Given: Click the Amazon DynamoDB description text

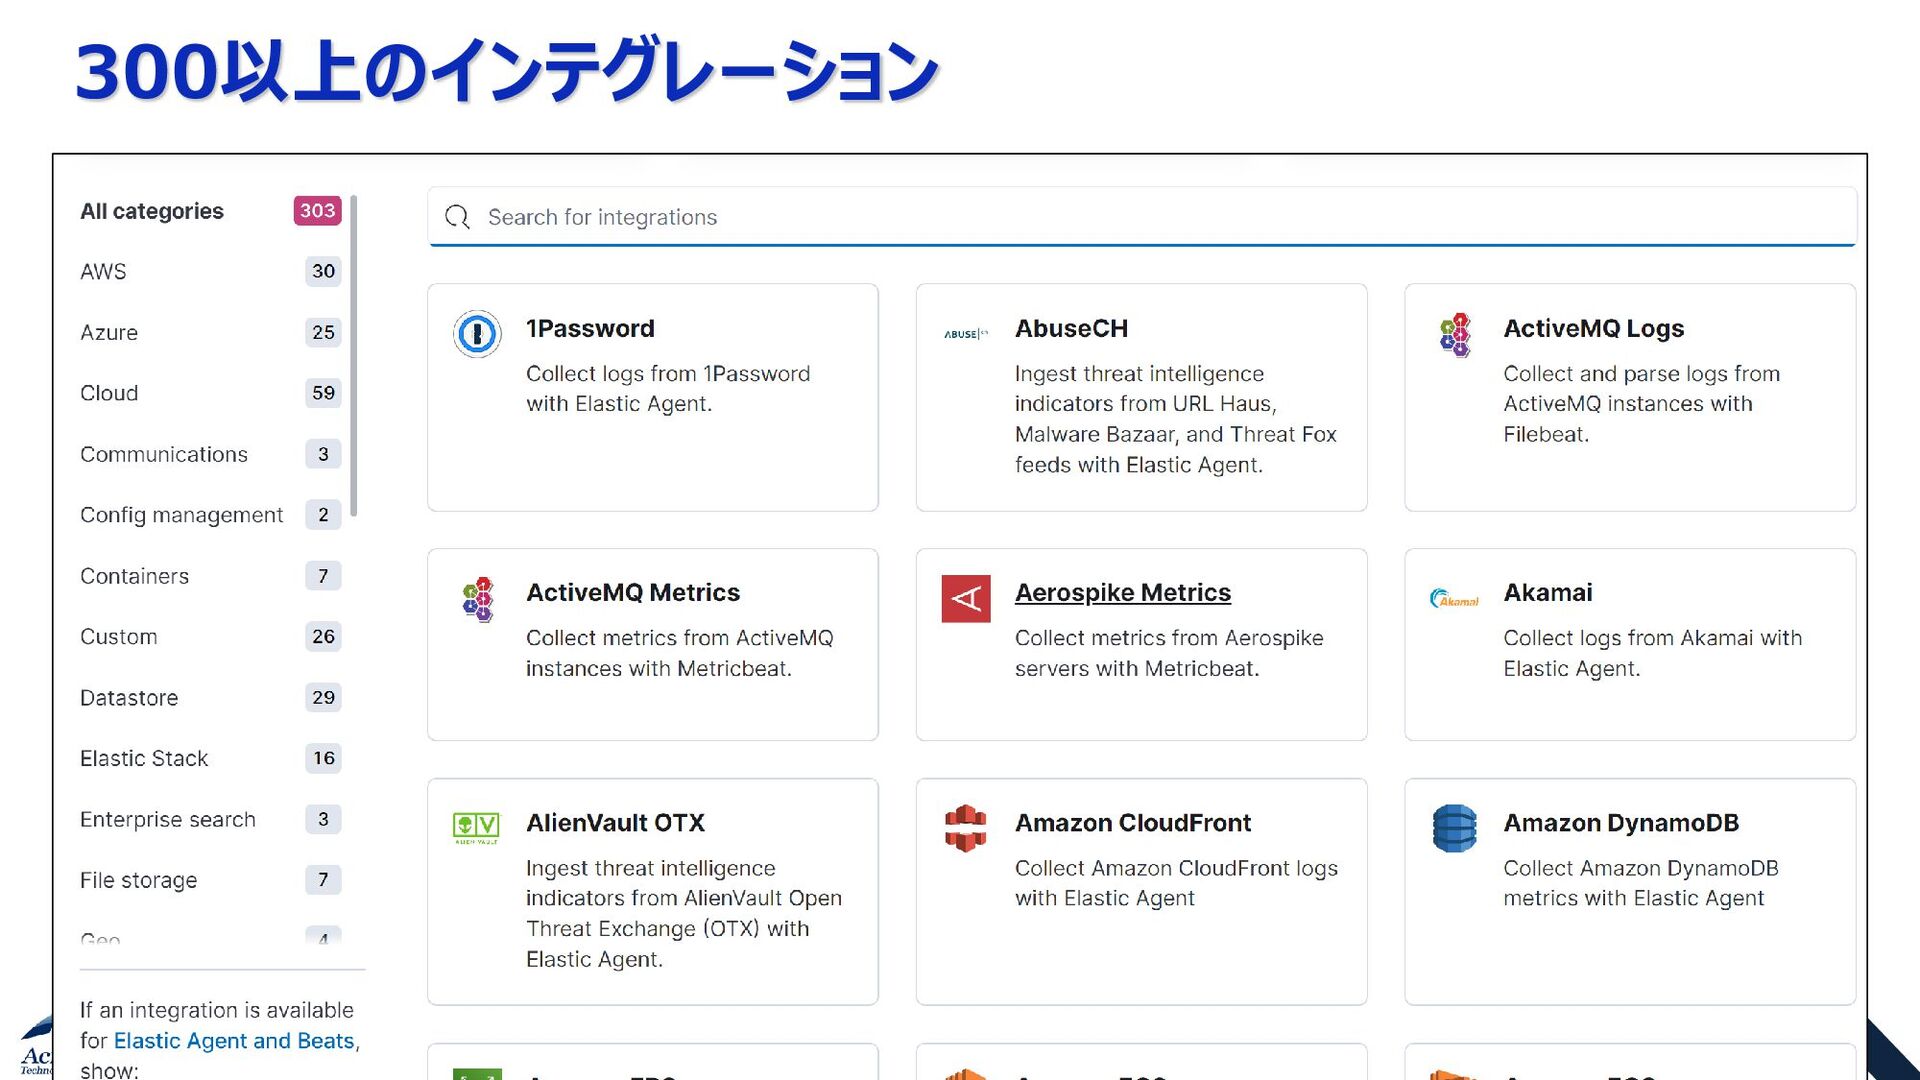Looking at the screenshot, I should pyautogui.click(x=1640, y=884).
